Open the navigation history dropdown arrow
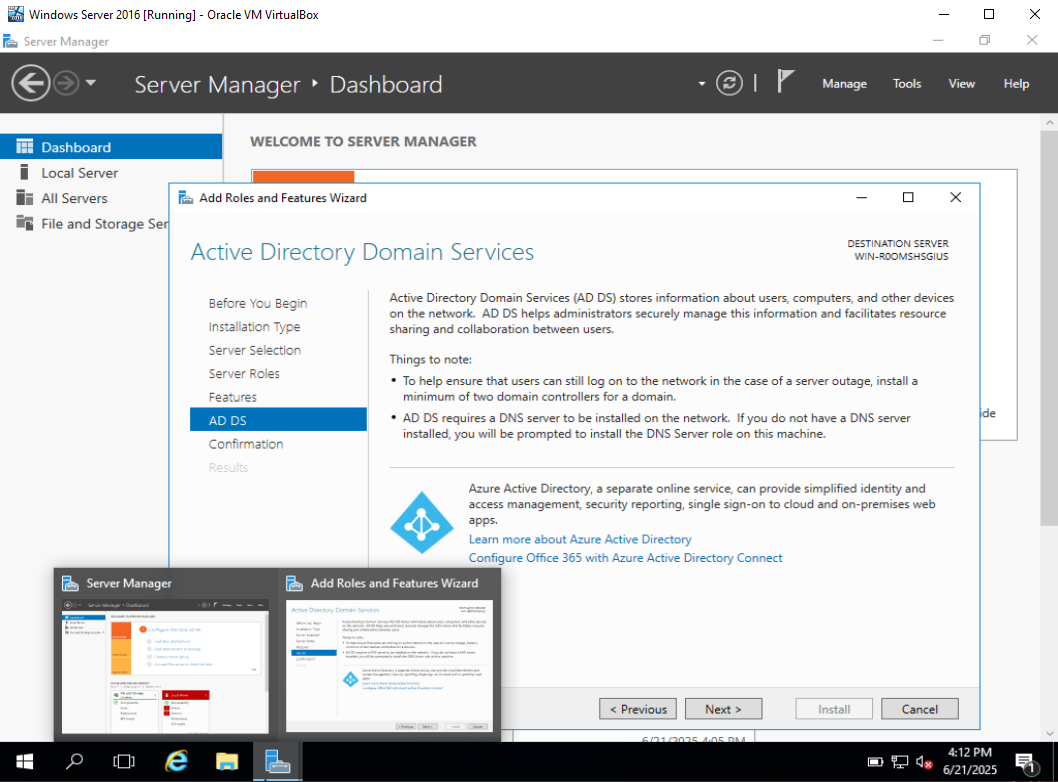The image size is (1058, 782). [91, 83]
